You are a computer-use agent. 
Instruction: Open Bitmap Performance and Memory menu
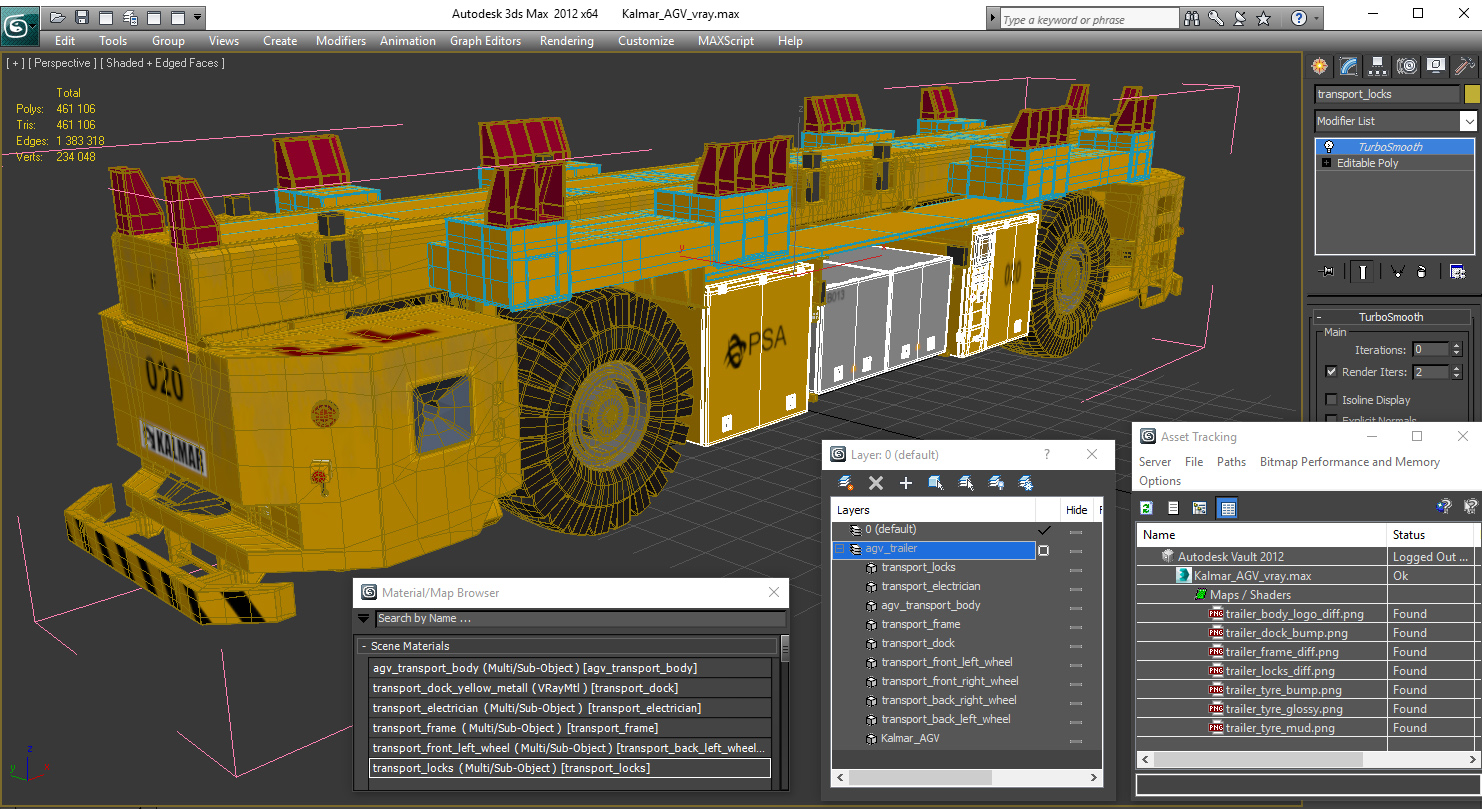point(1349,462)
